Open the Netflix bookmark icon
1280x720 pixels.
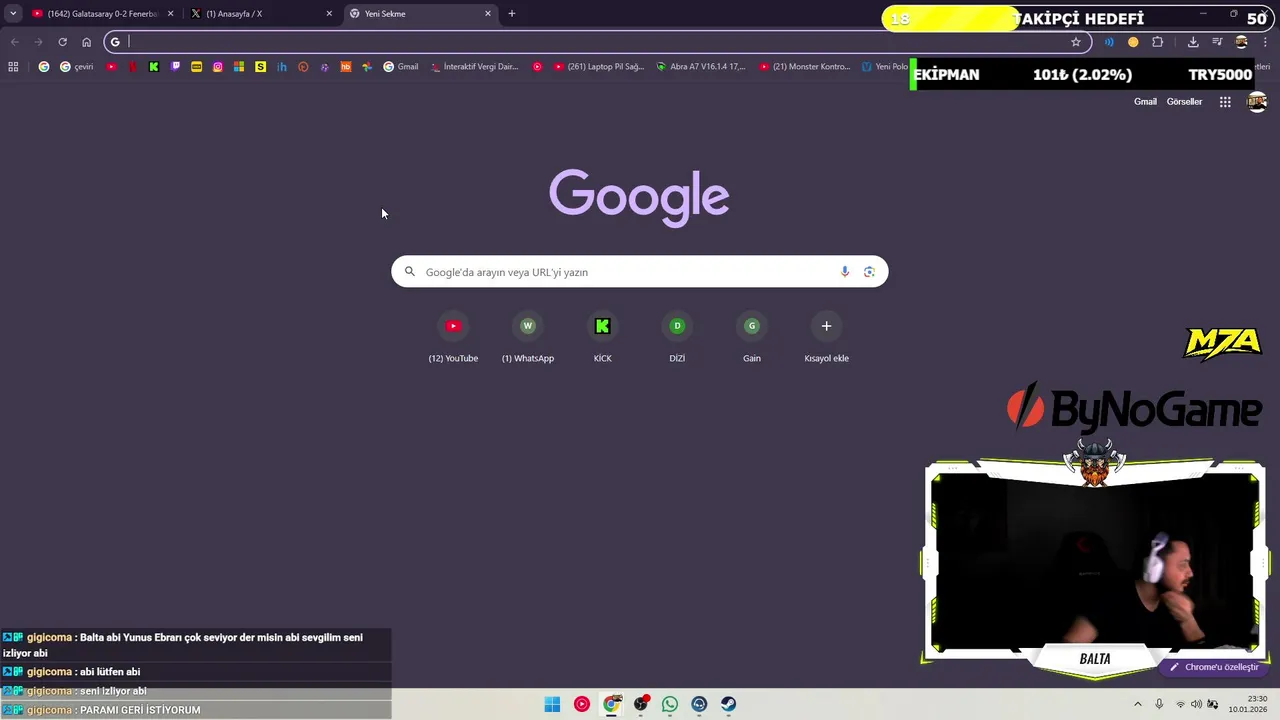click(133, 67)
